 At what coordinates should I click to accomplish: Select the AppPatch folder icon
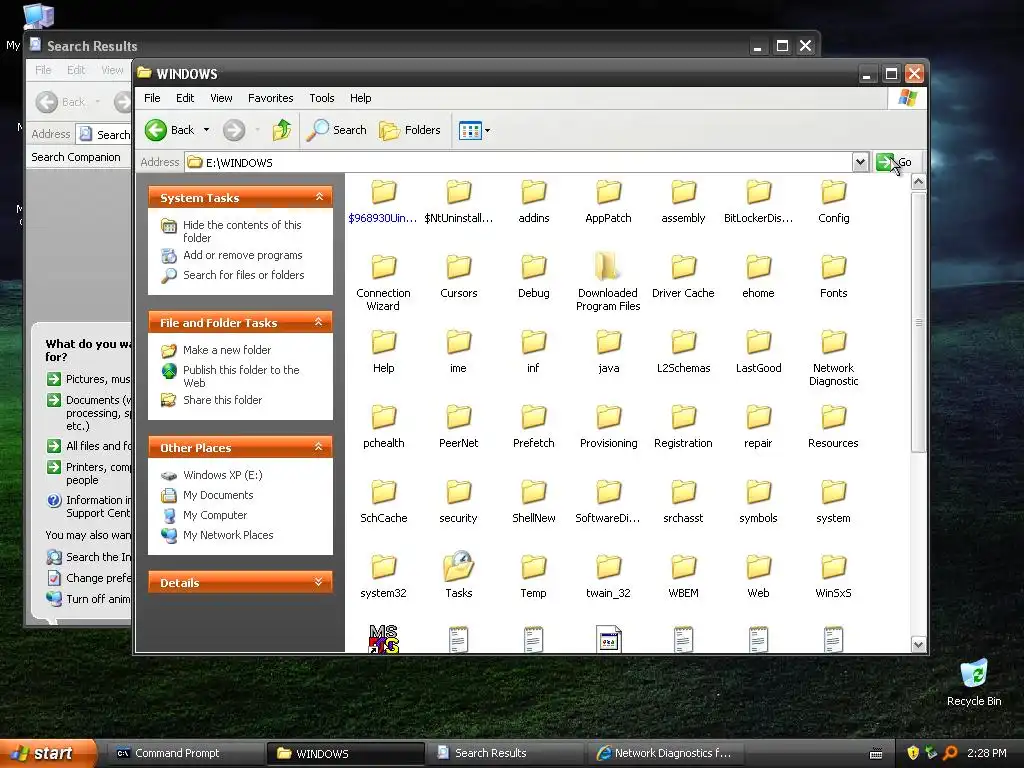(x=608, y=192)
